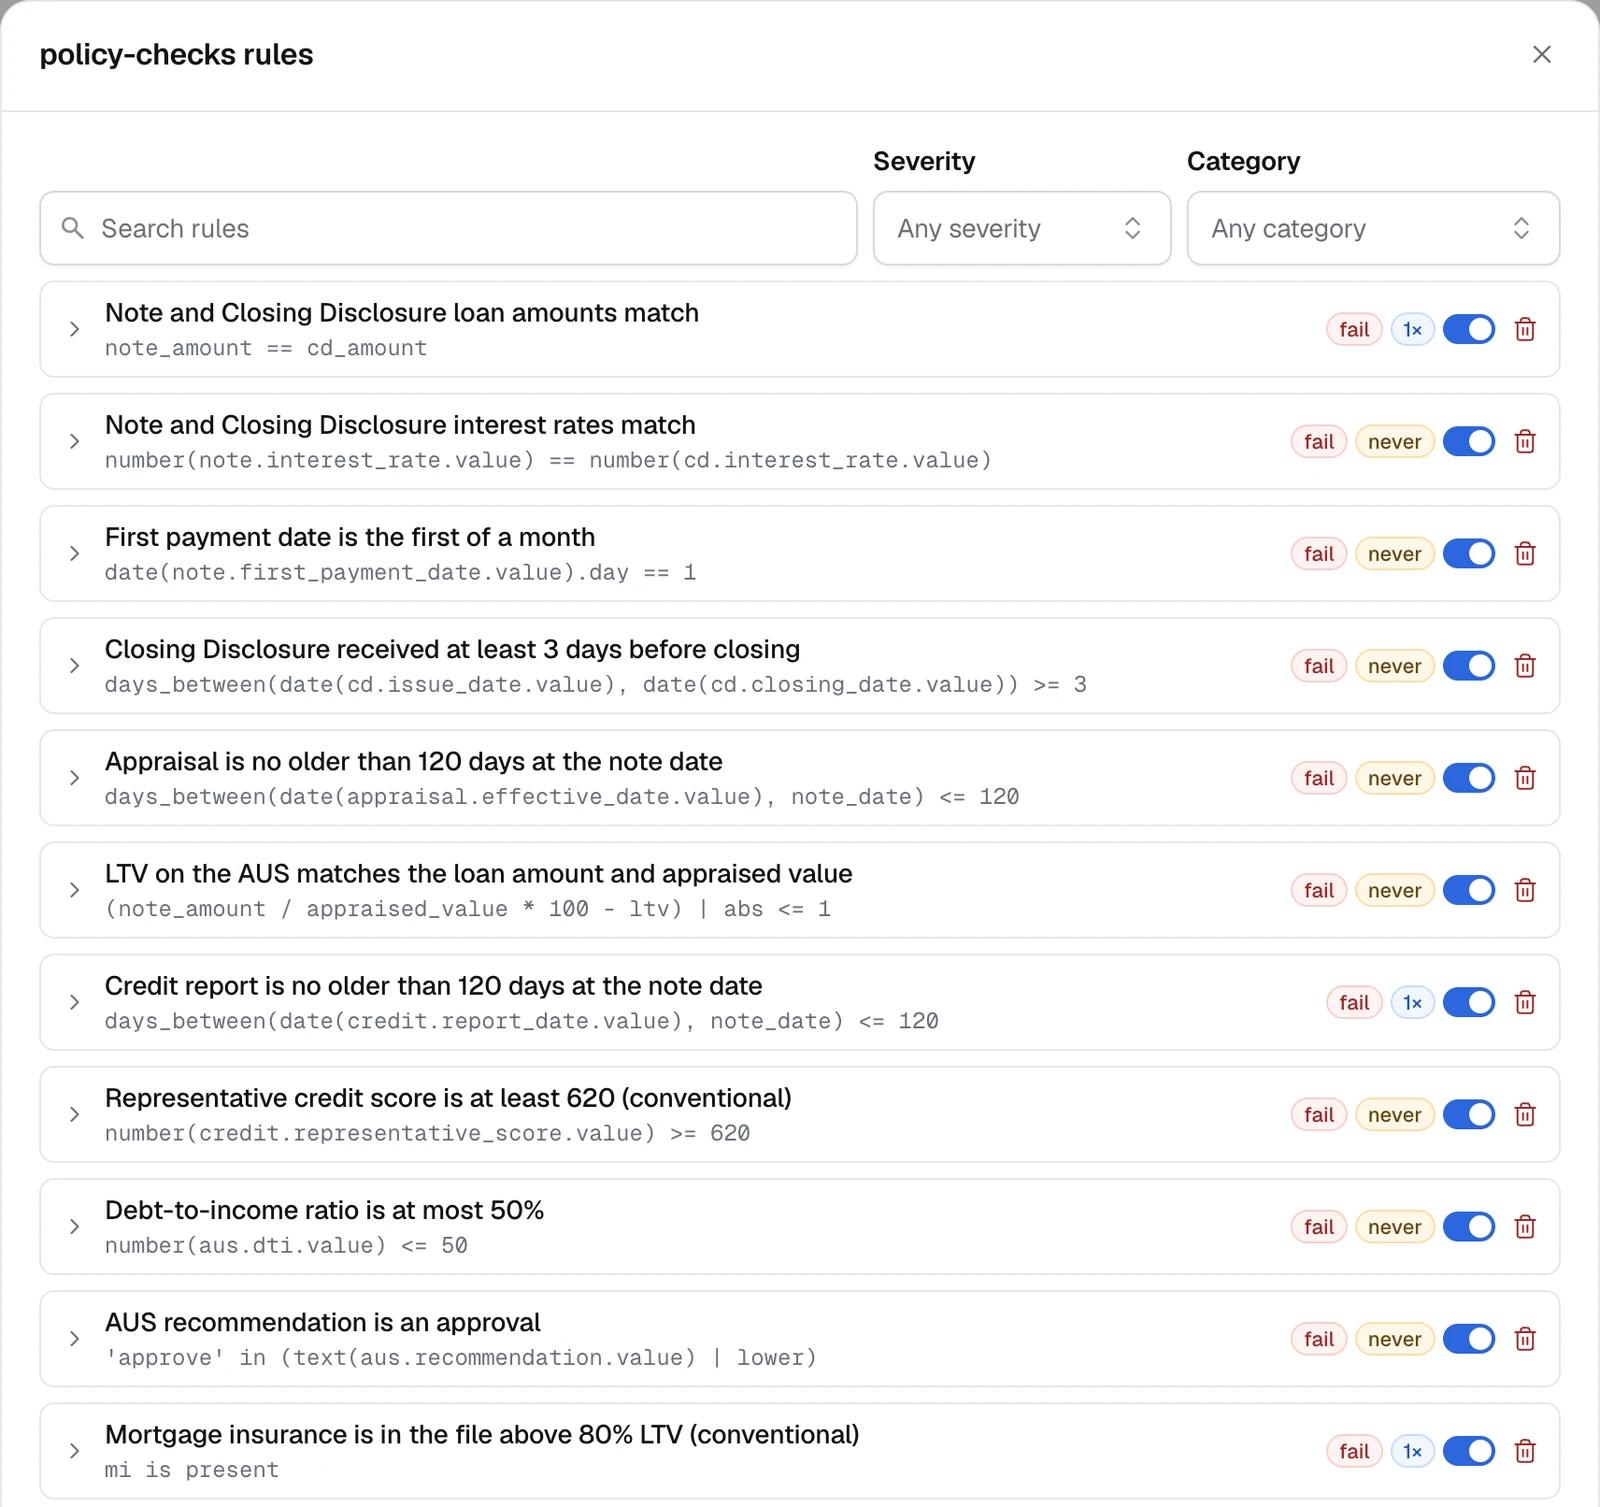Toggle the Debt-to-income ratio rule off
This screenshot has width=1600, height=1507.
click(1469, 1227)
